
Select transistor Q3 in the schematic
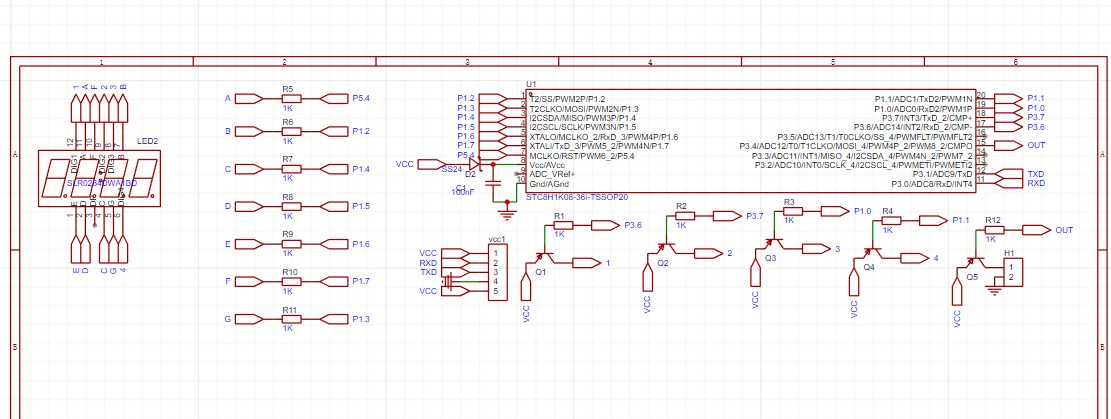(771, 243)
